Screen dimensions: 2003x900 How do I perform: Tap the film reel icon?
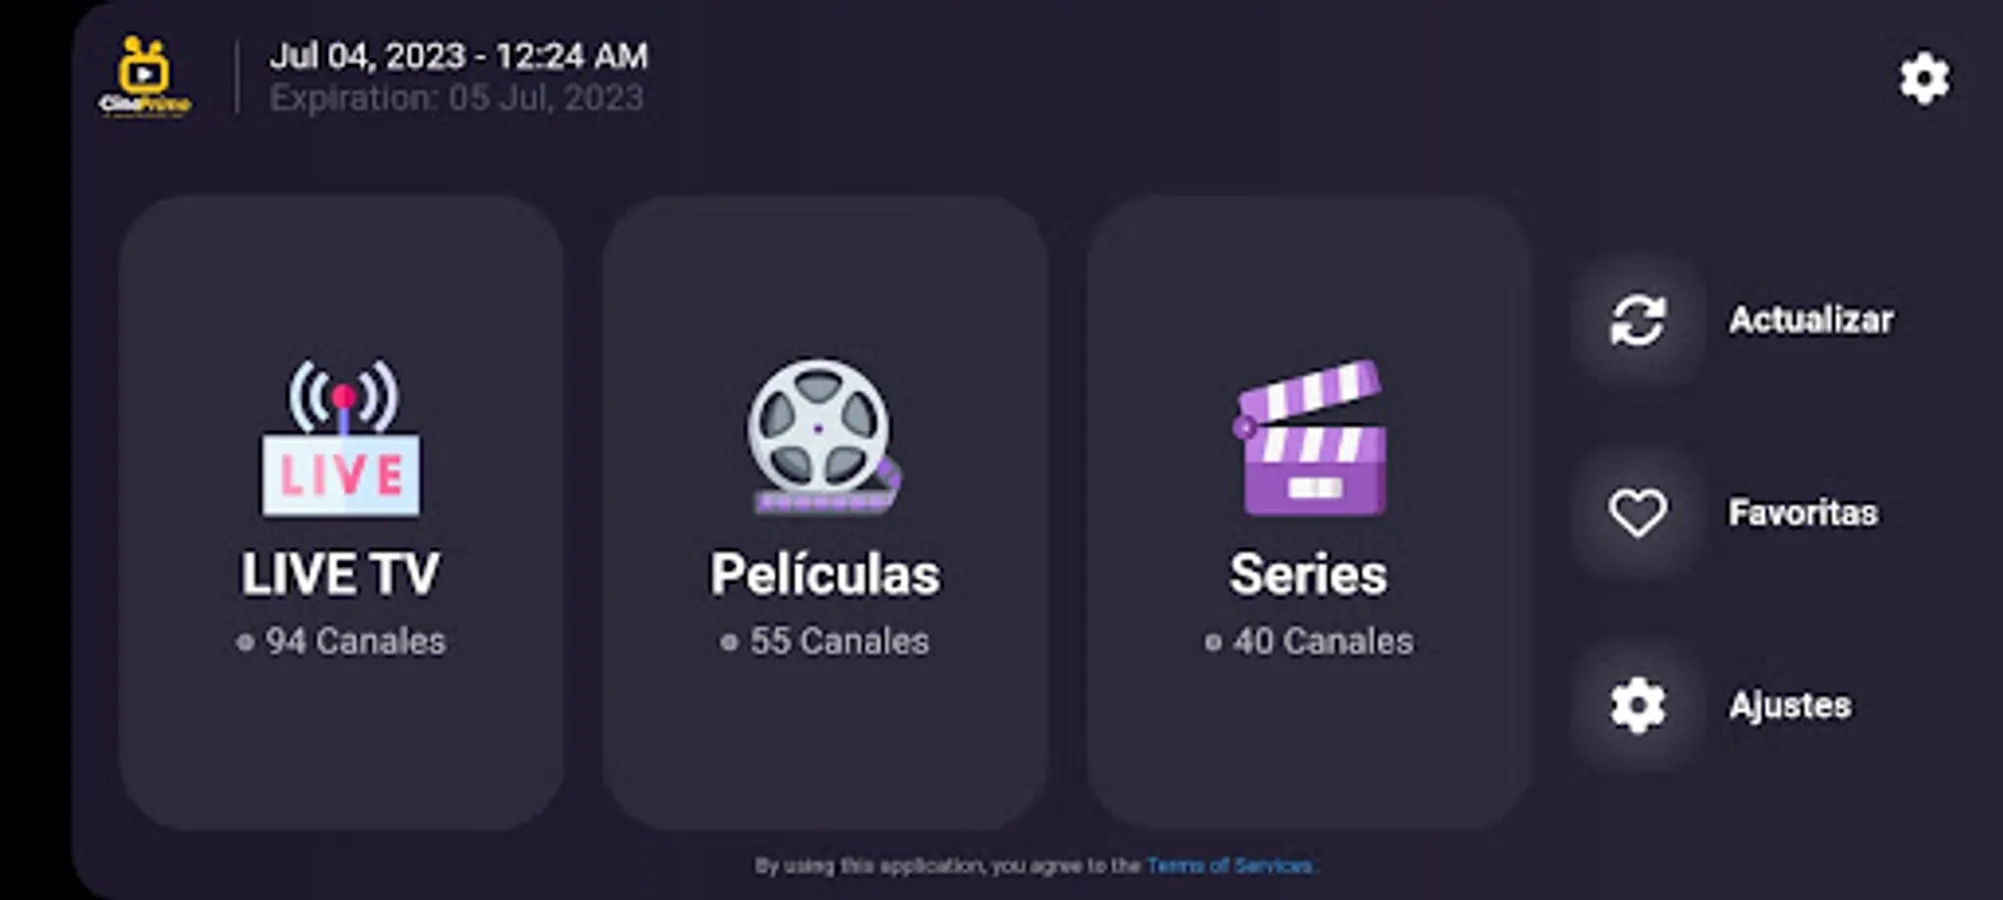pyautogui.click(x=825, y=436)
